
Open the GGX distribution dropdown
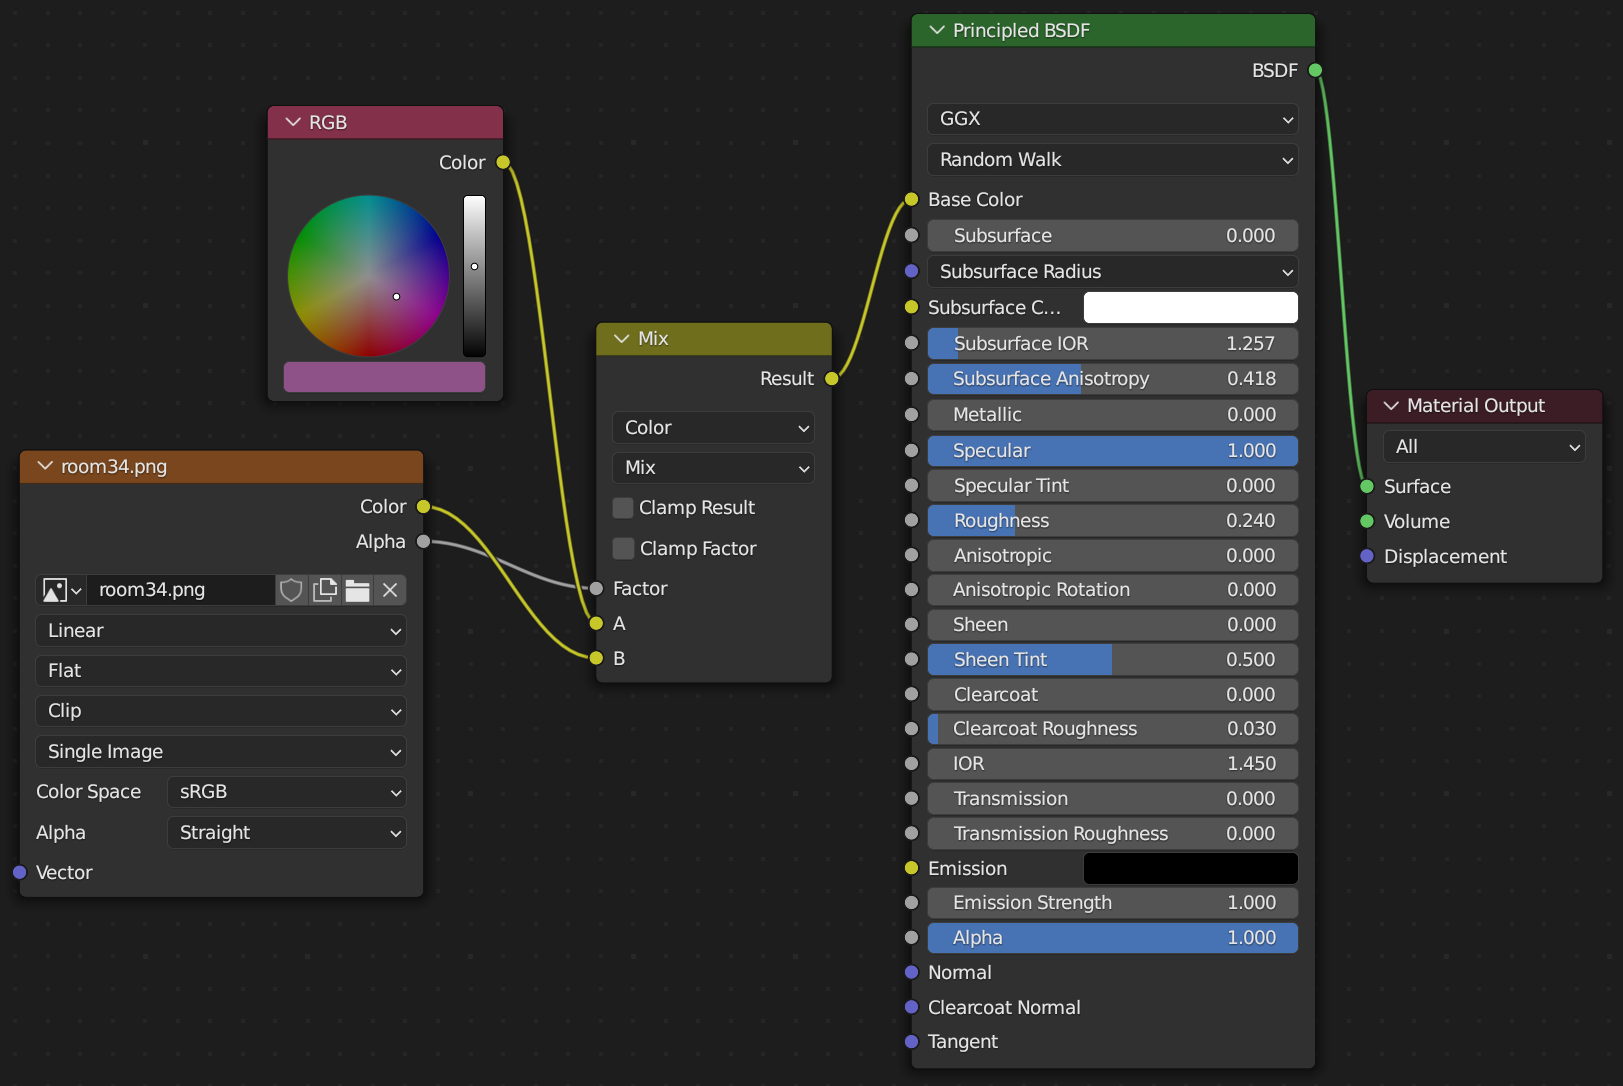1112,119
